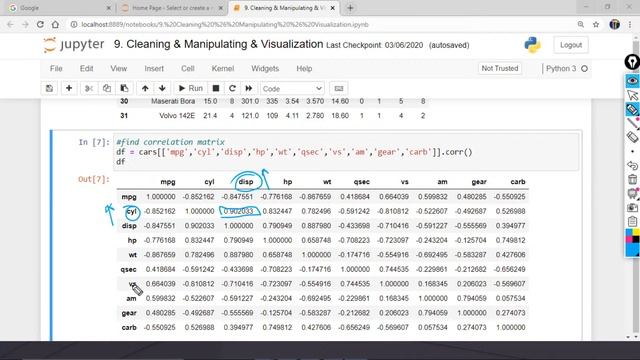640x360 pixels.
Task: Click the notebook vertical scrollbar
Action: pyautogui.click(x=636, y=186)
